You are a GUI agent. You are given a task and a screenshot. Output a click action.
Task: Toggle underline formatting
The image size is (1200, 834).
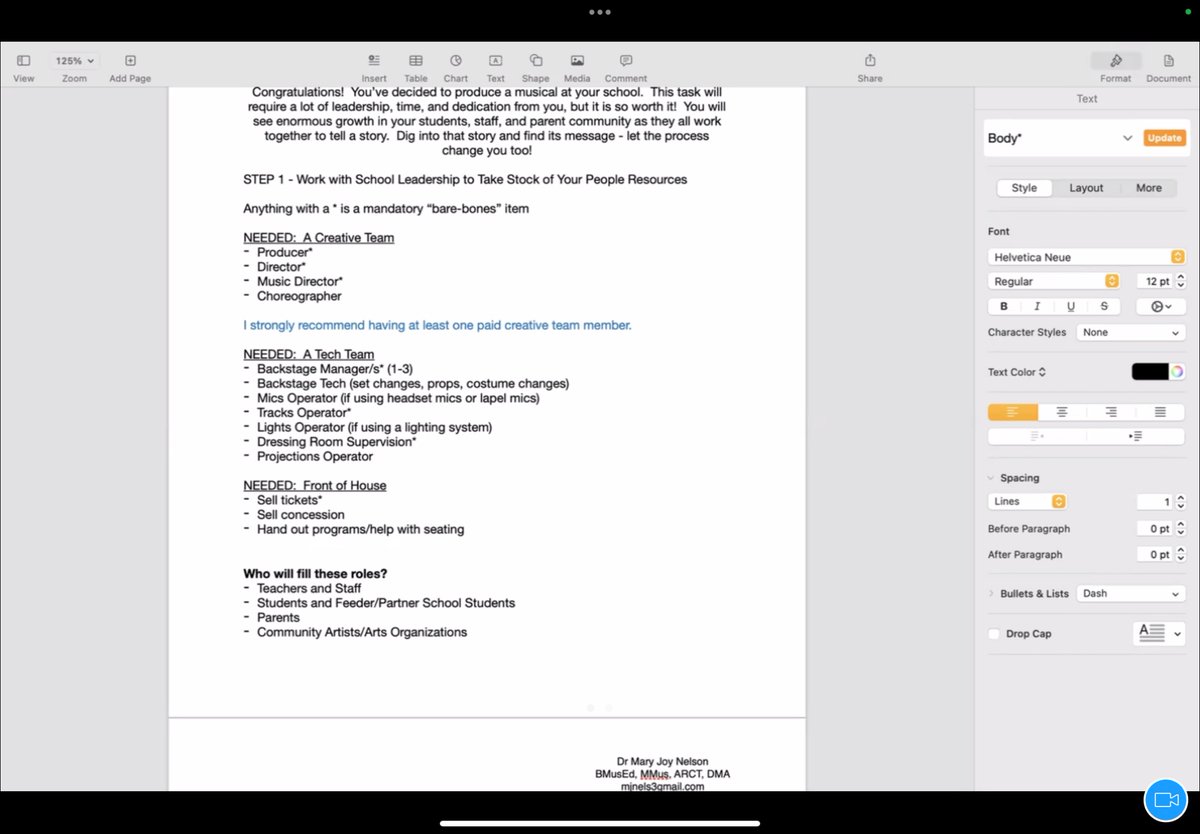(1071, 307)
